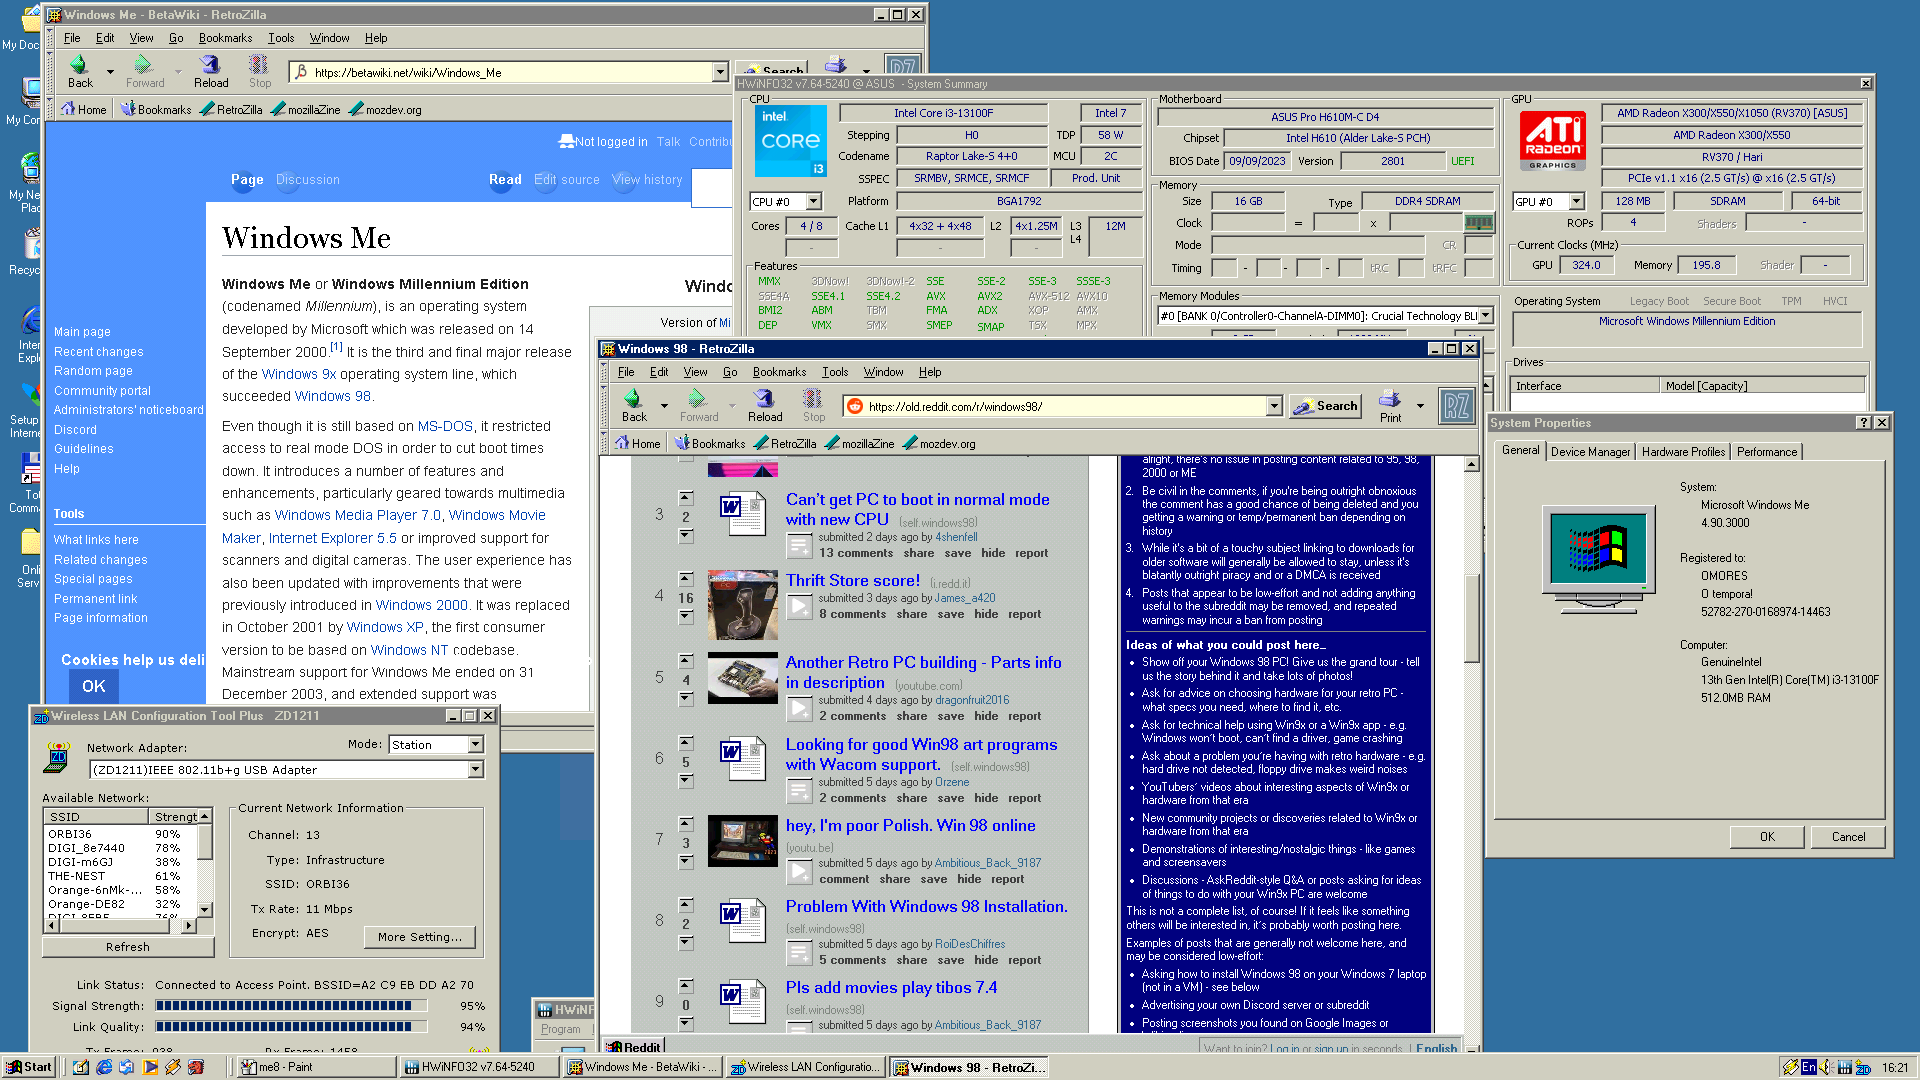The image size is (1920, 1080).
Task: Downvote 'Another Retro PC building' post
Action: tap(686, 698)
